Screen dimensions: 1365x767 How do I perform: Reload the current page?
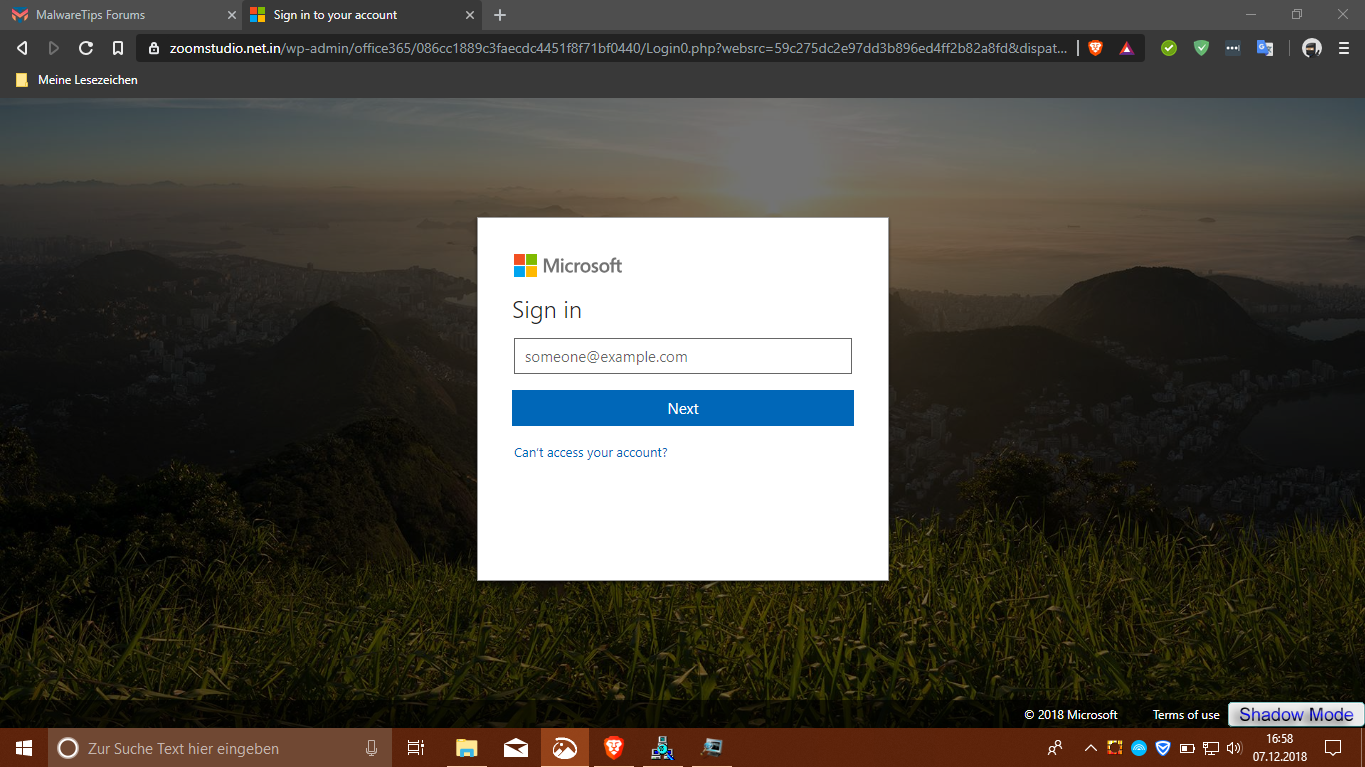(x=86, y=48)
